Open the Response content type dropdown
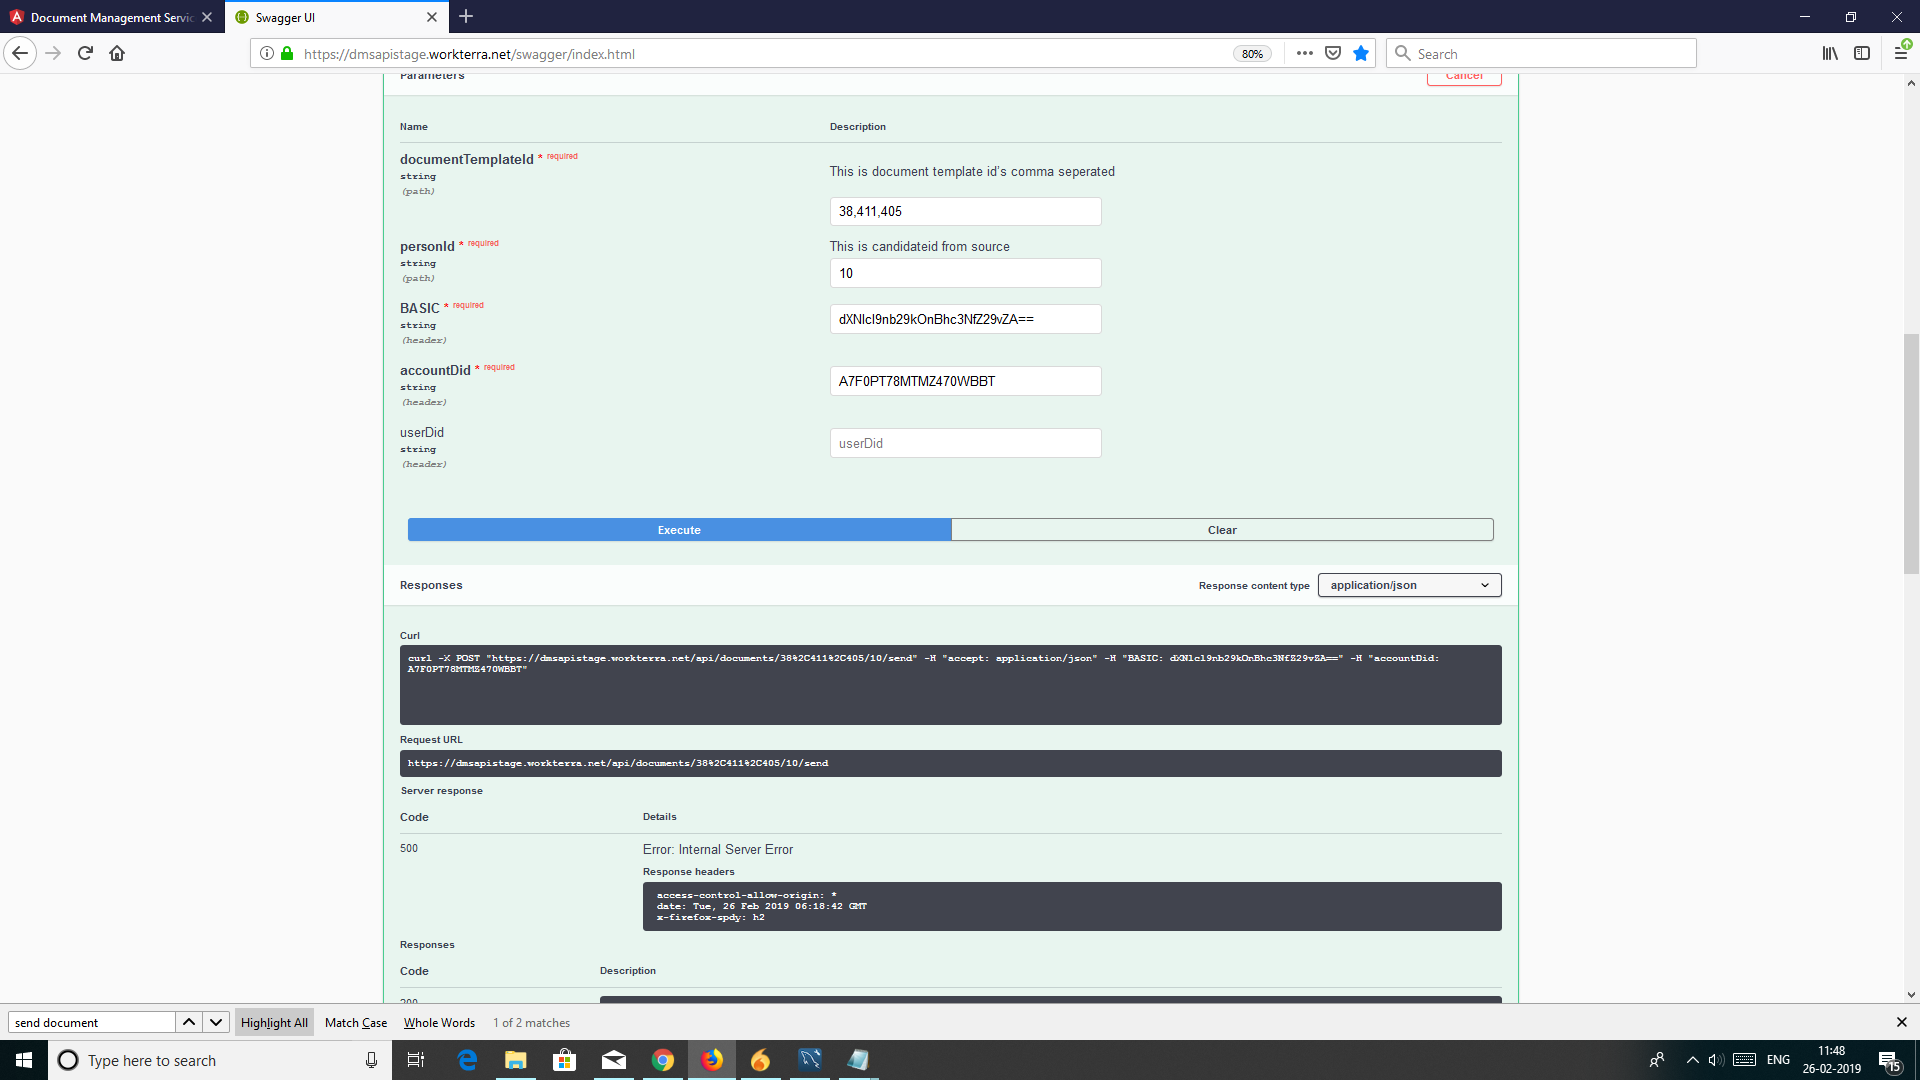 1409,585
